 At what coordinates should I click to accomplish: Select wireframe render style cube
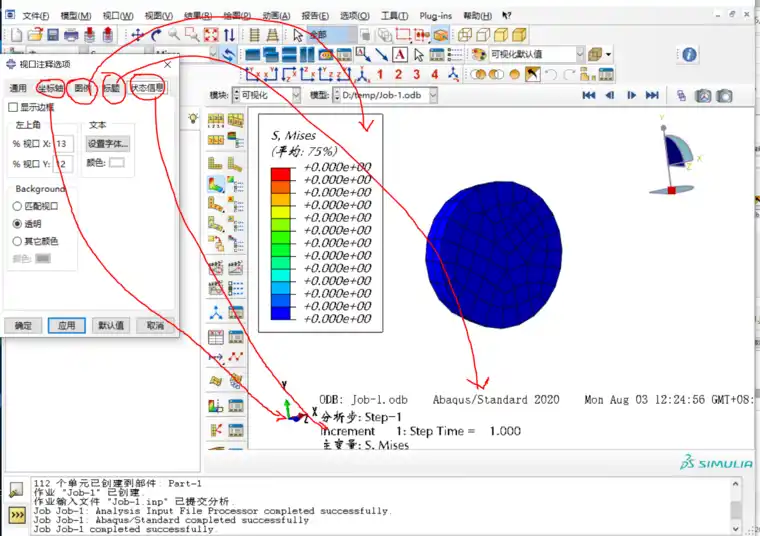tap(465, 35)
